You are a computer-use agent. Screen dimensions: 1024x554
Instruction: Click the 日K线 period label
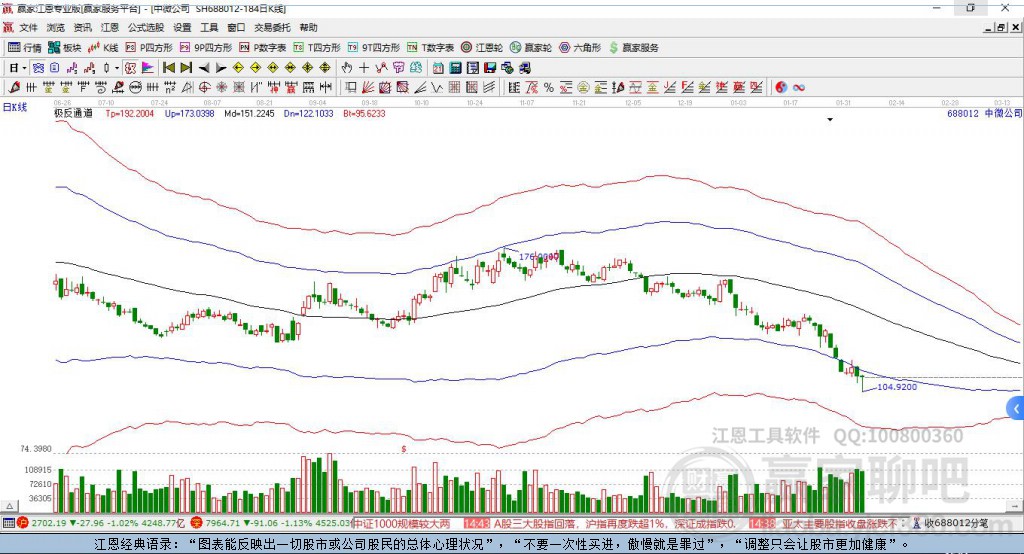tap(15, 107)
